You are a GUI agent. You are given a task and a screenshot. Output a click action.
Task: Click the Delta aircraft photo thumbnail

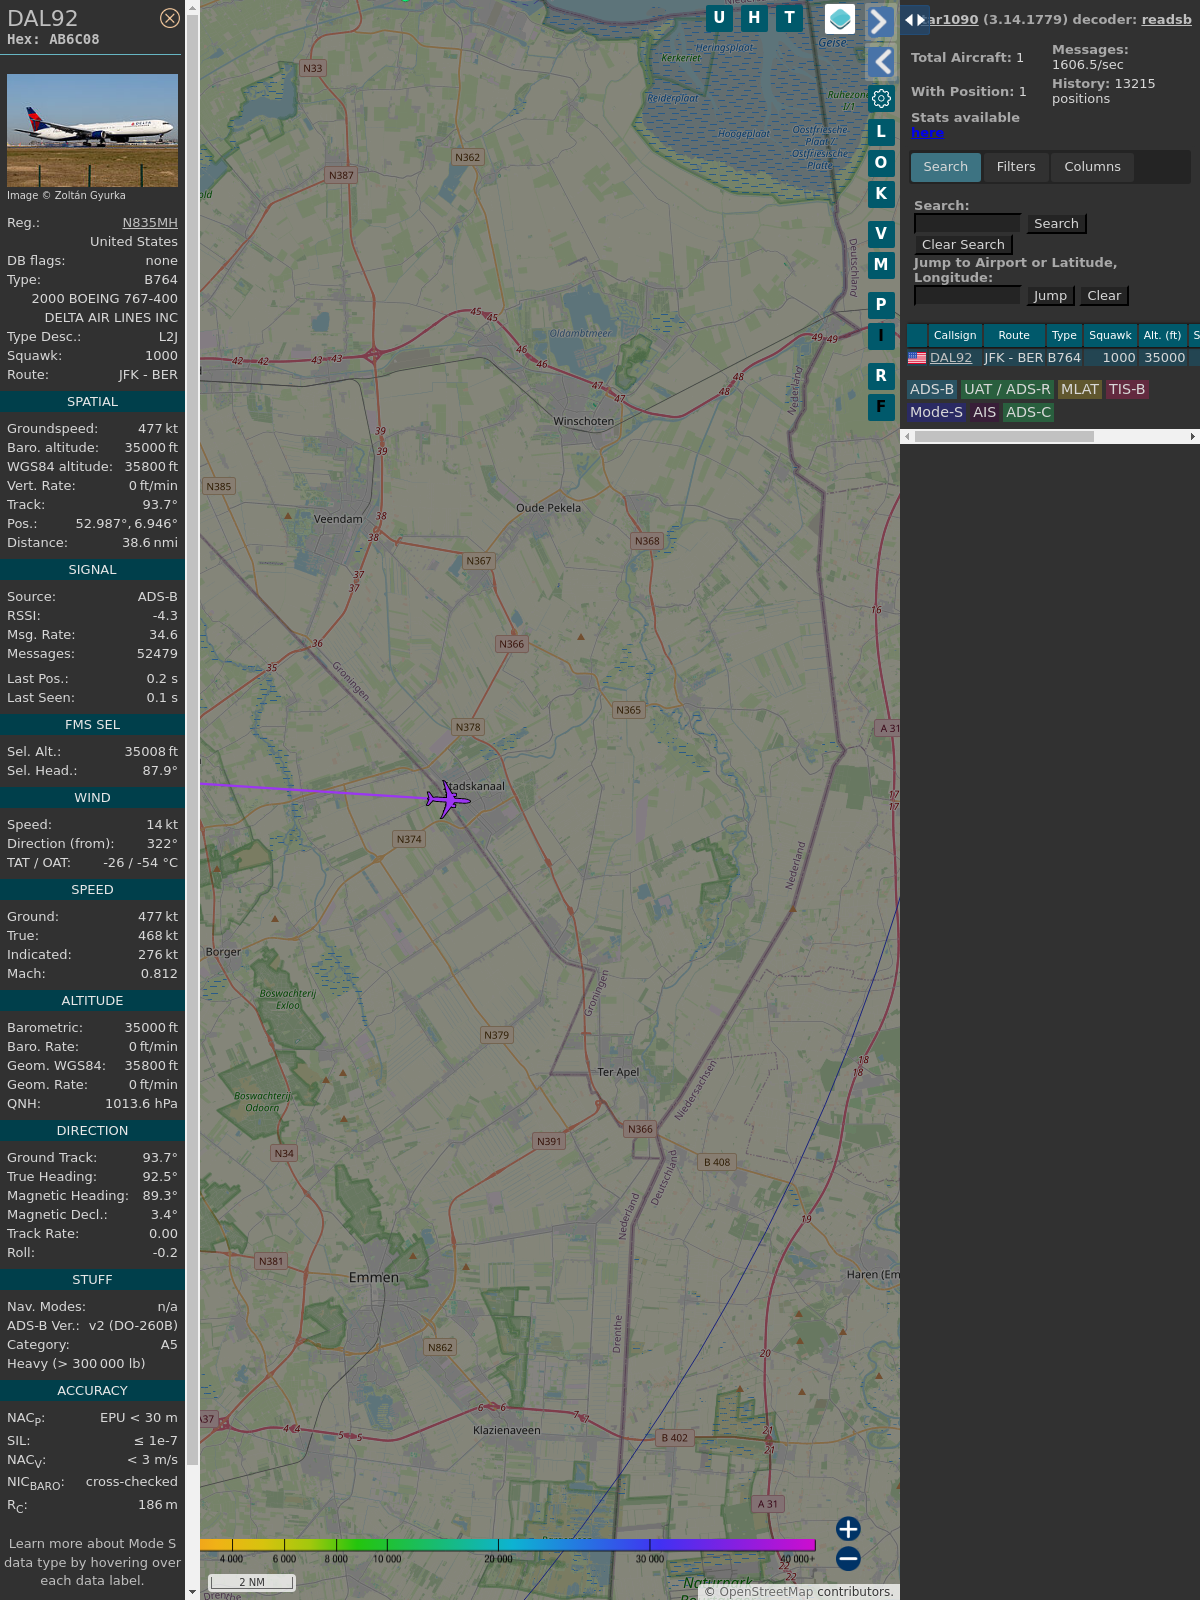(x=92, y=130)
